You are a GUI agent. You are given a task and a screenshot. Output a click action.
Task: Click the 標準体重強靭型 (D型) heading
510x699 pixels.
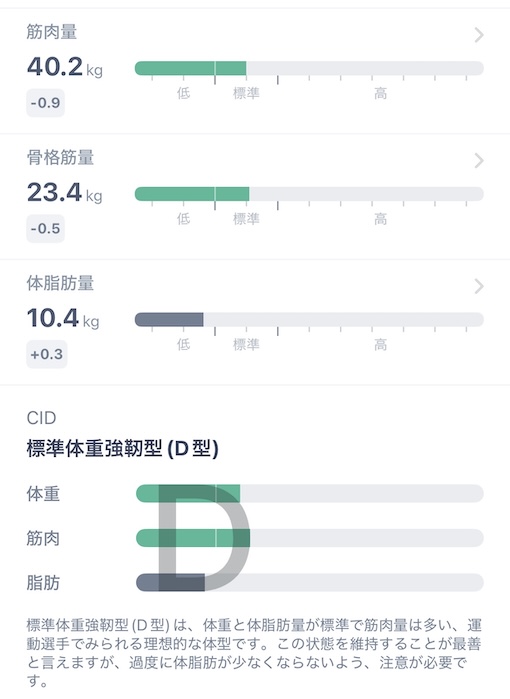123,448
